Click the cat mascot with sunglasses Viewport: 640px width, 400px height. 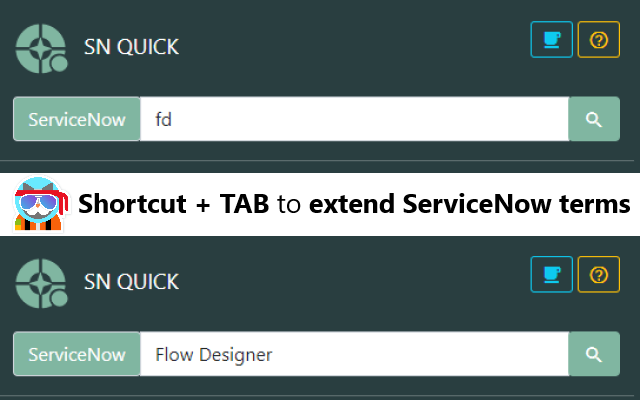tap(39, 205)
